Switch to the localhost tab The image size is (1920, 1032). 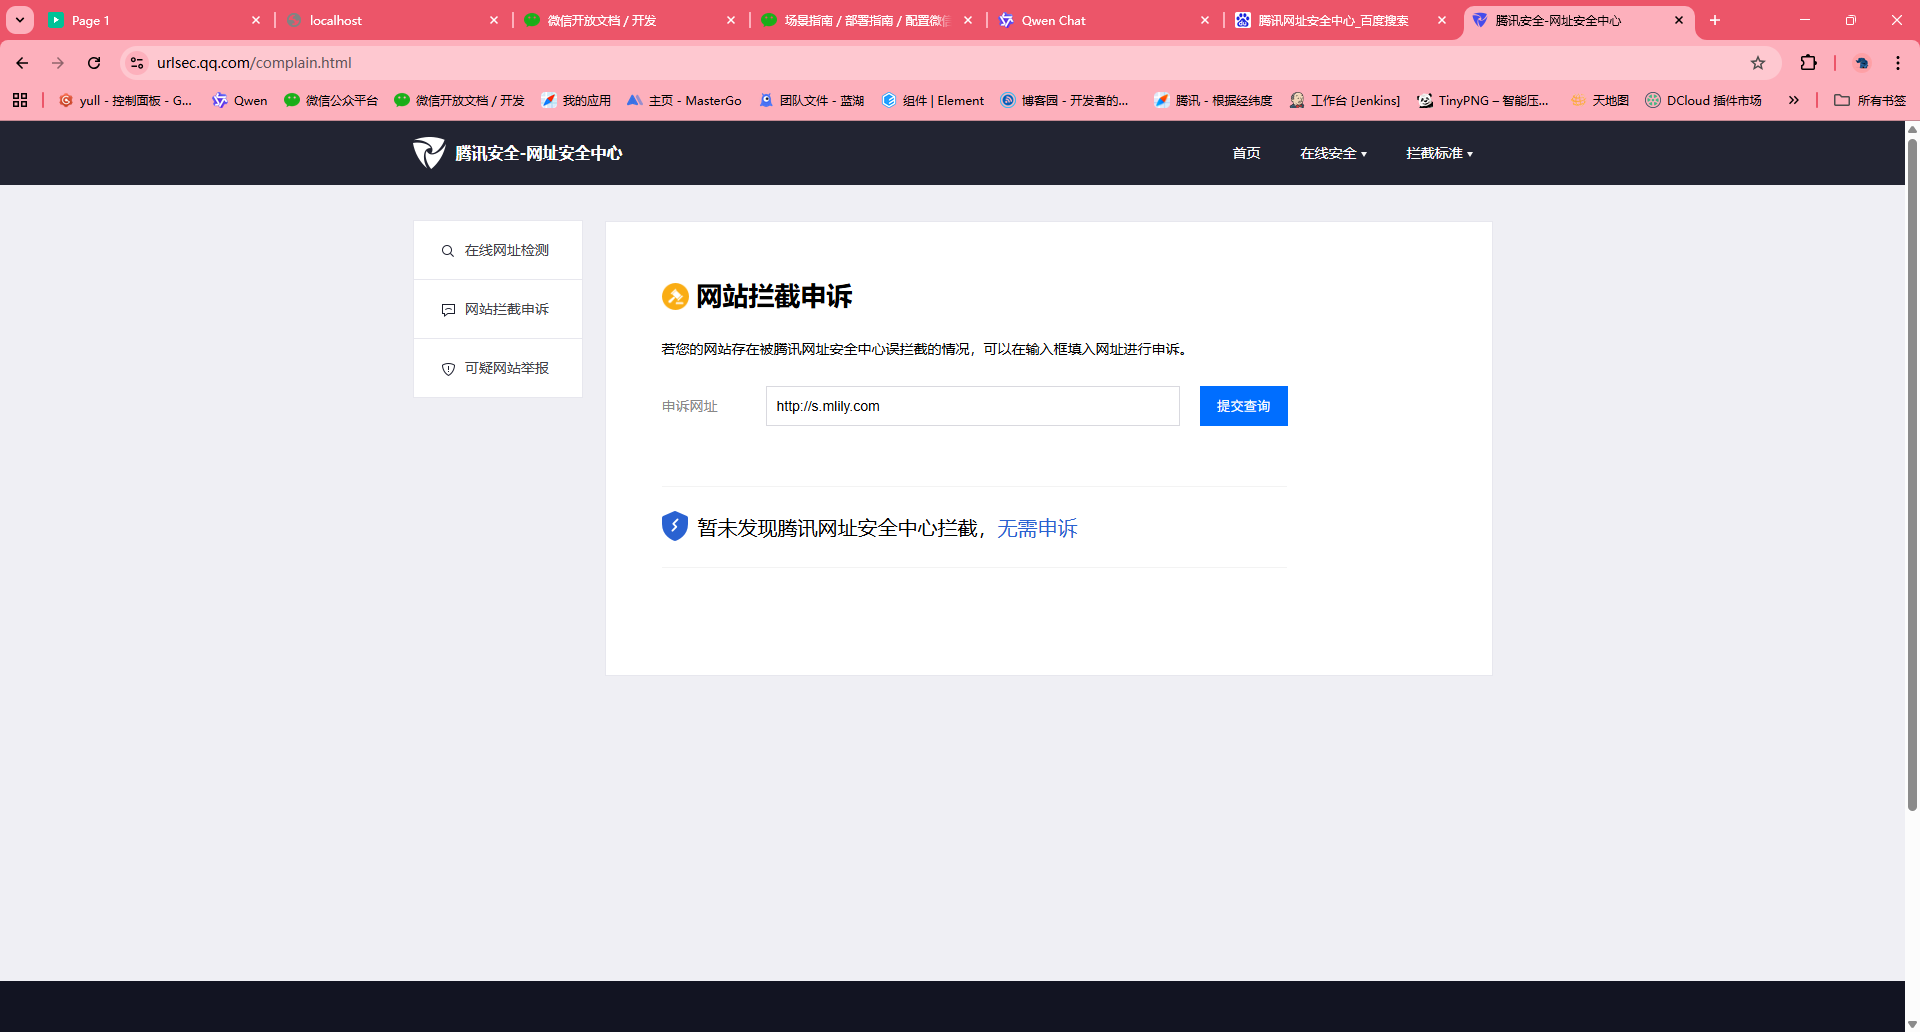pyautogui.click(x=392, y=20)
